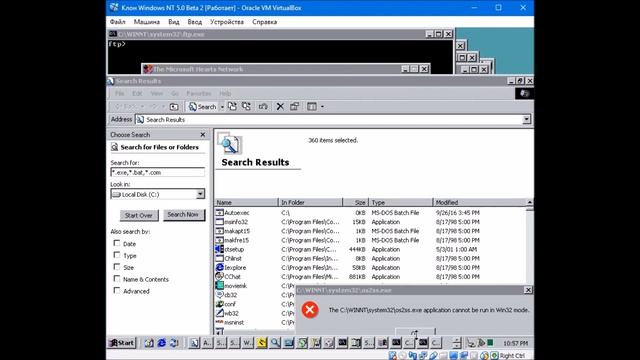
Task: Click in the Search for text field
Action: point(158,172)
